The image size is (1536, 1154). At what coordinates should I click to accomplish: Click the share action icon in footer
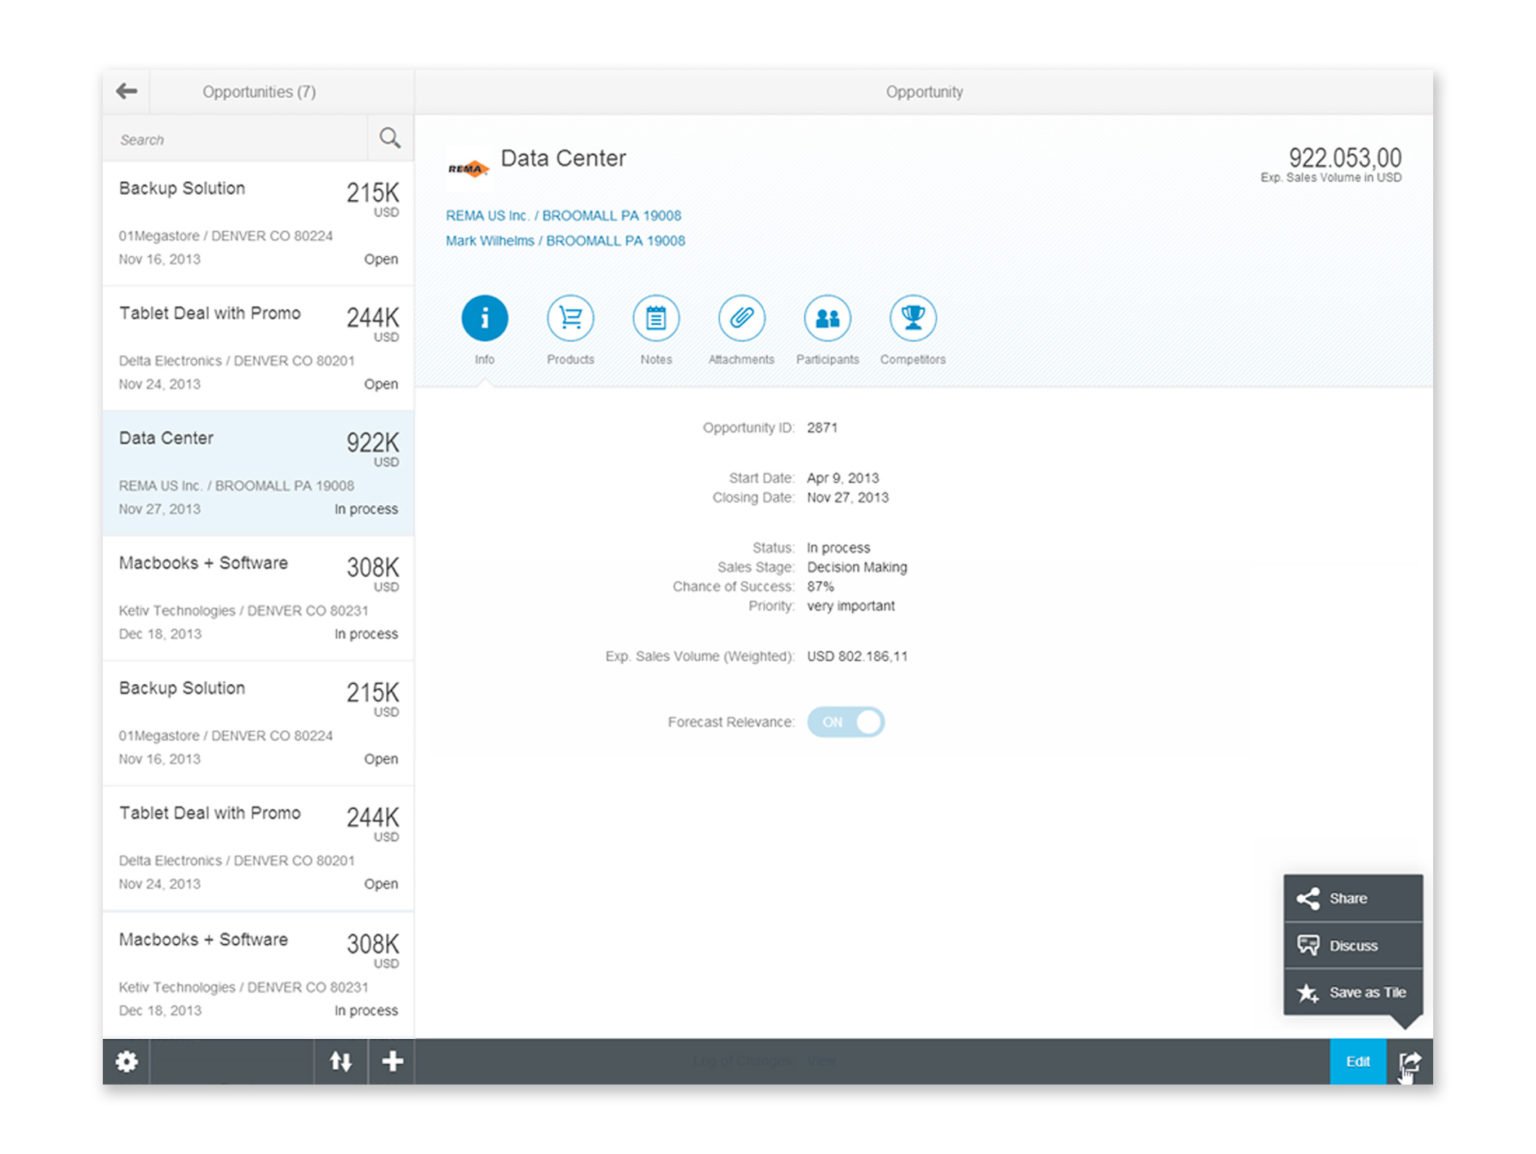pyautogui.click(x=1410, y=1061)
